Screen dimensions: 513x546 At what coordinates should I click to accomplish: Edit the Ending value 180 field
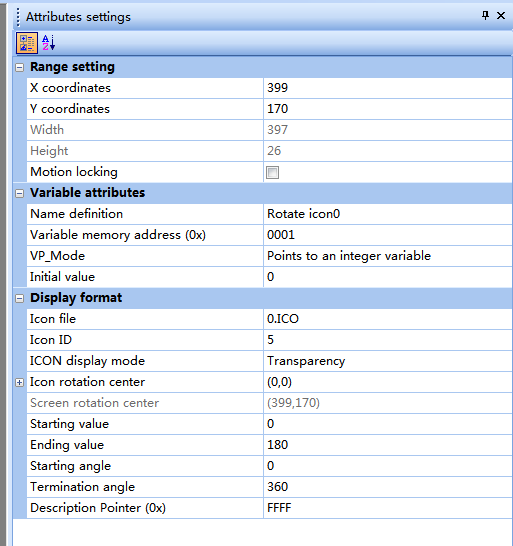tap(388, 445)
